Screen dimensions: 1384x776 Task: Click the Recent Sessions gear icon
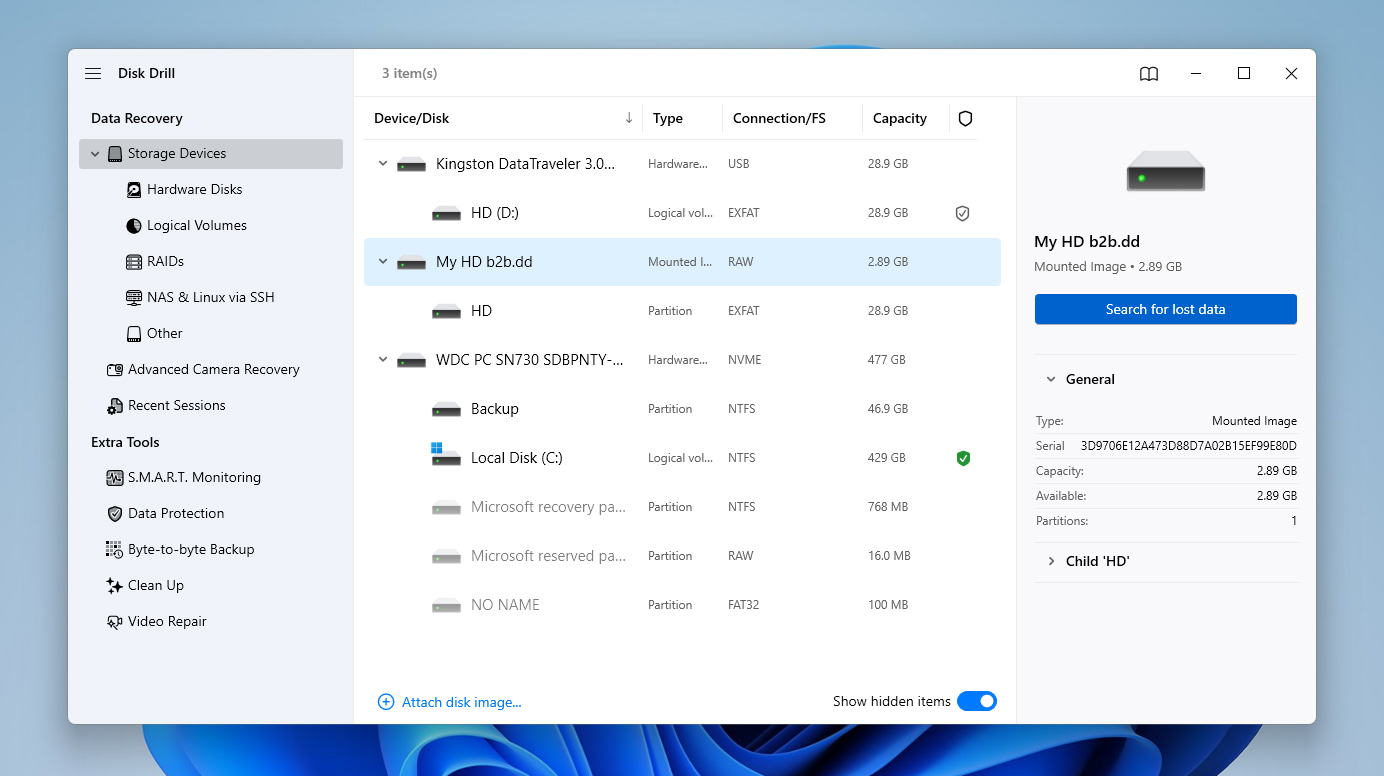coord(115,406)
